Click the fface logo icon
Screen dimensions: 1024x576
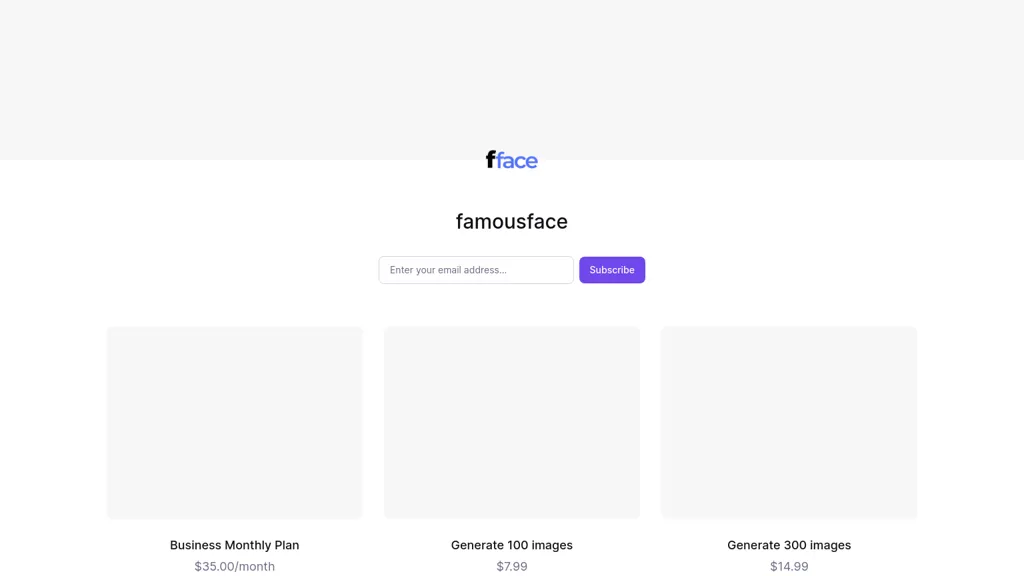click(x=512, y=160)
